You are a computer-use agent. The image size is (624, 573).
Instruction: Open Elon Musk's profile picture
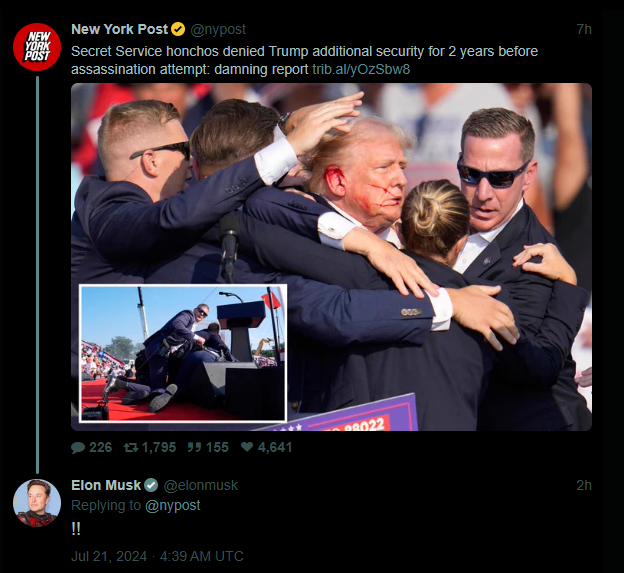point(37,503)
